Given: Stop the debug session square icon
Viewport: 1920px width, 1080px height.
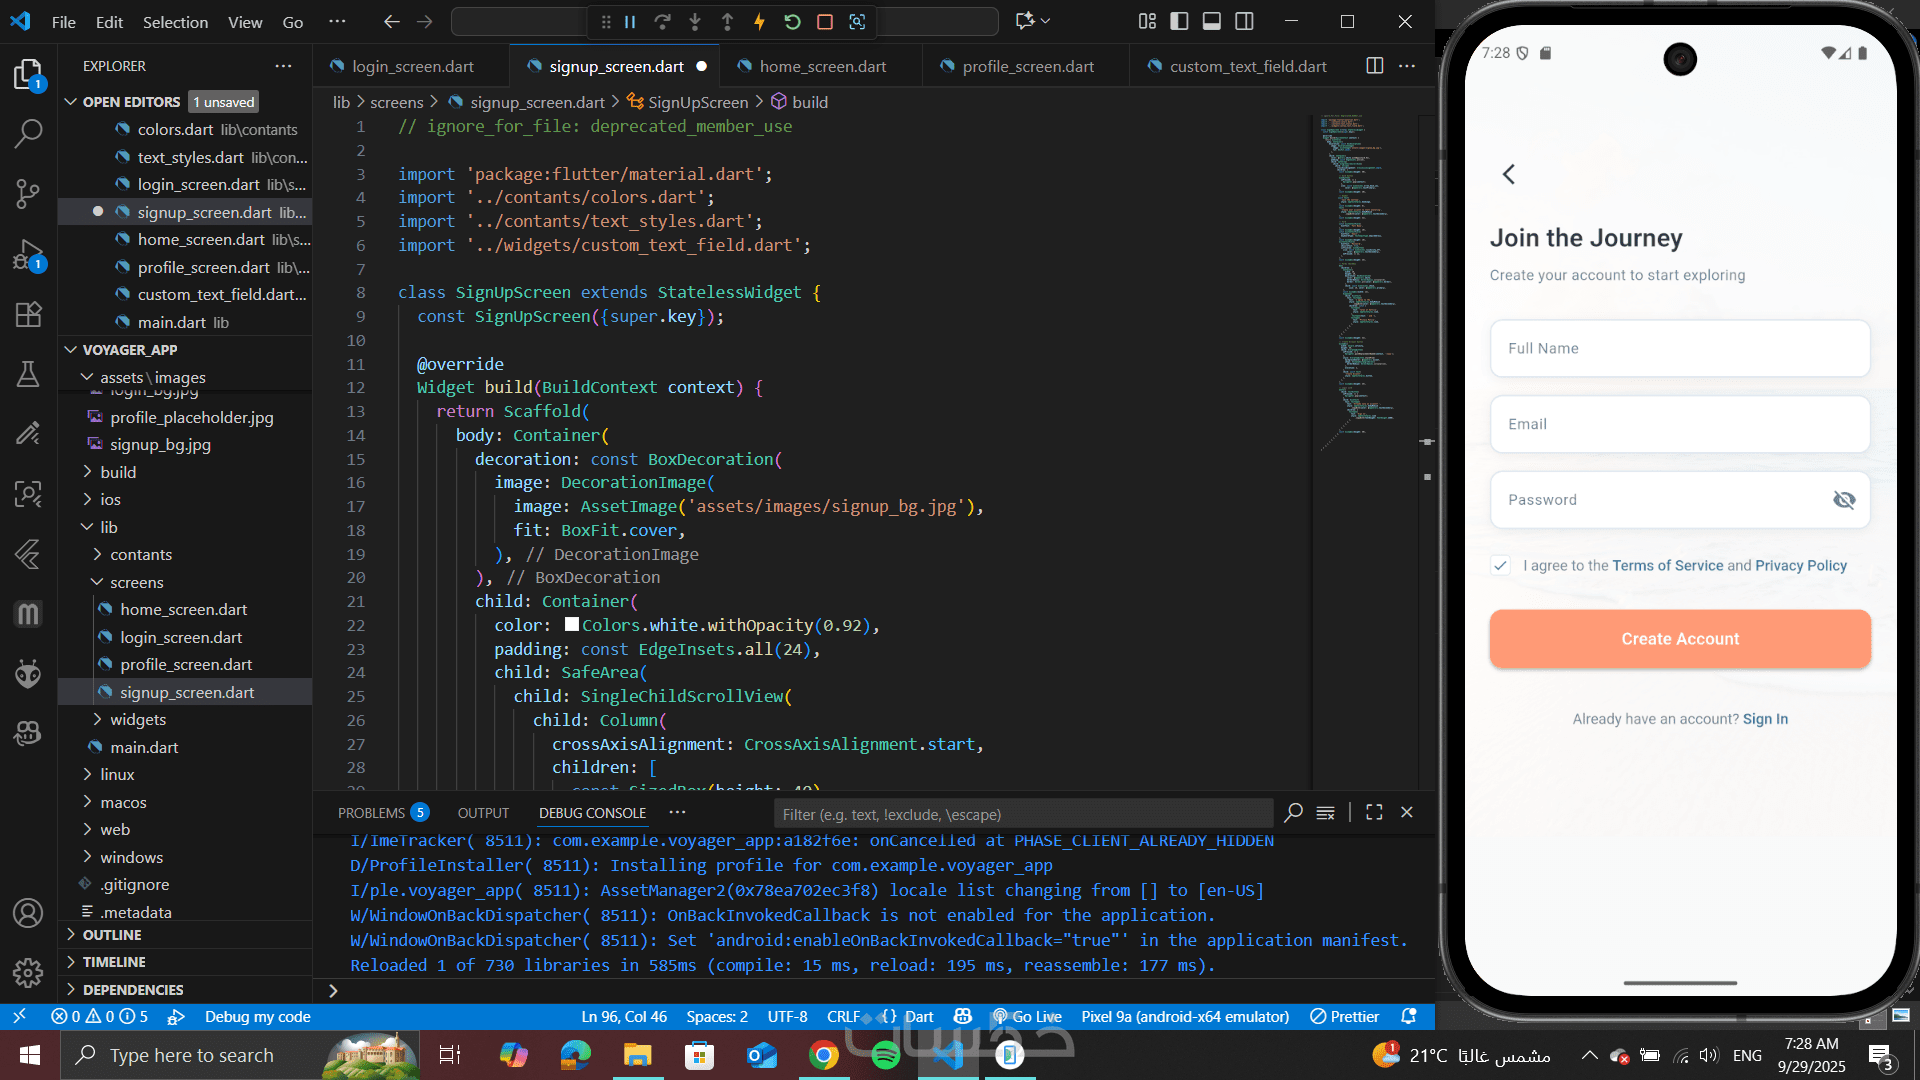Looking at the screenshot, I should [x=825, y=21].
